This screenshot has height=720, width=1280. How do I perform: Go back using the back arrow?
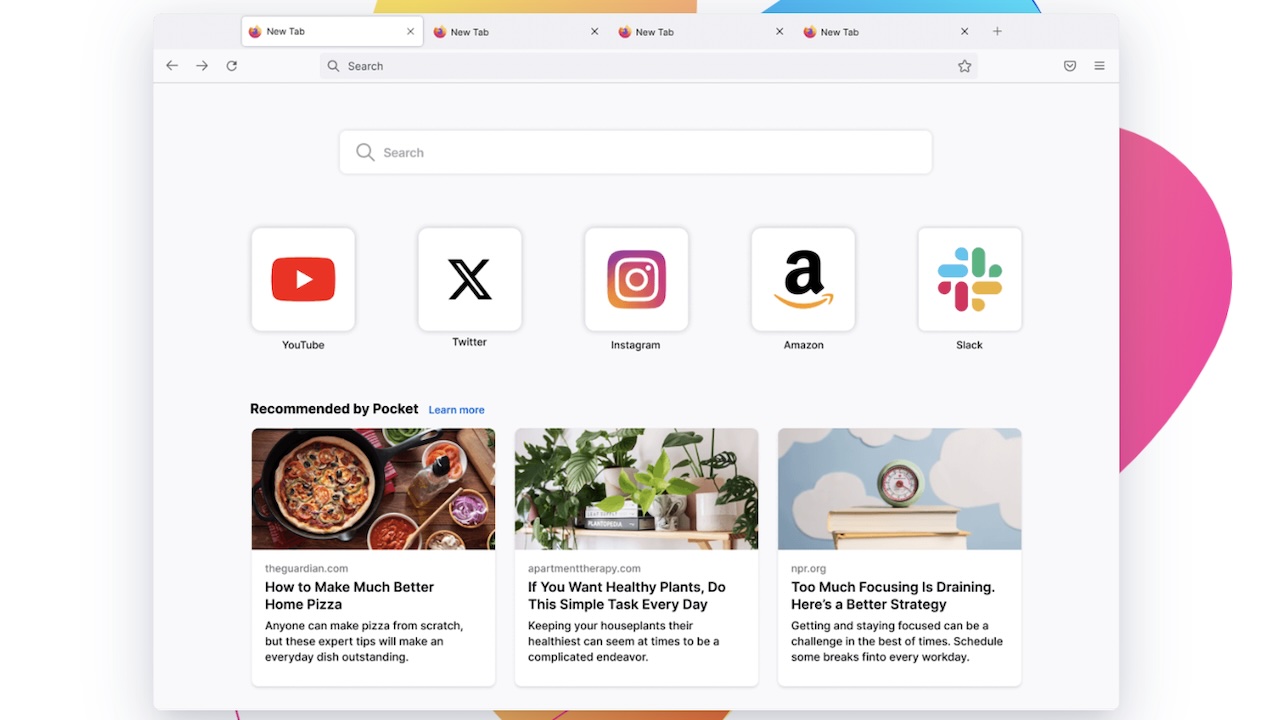(x=172, y=66)
